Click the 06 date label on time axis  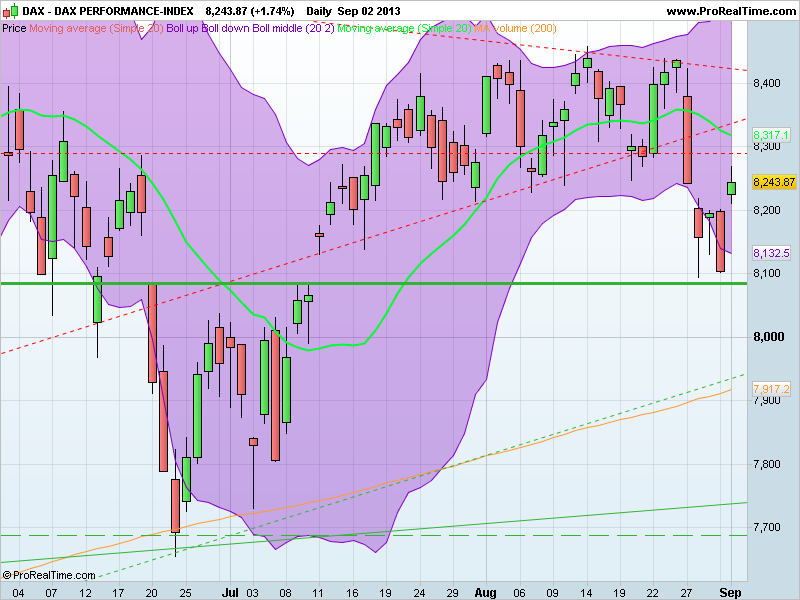519,593
